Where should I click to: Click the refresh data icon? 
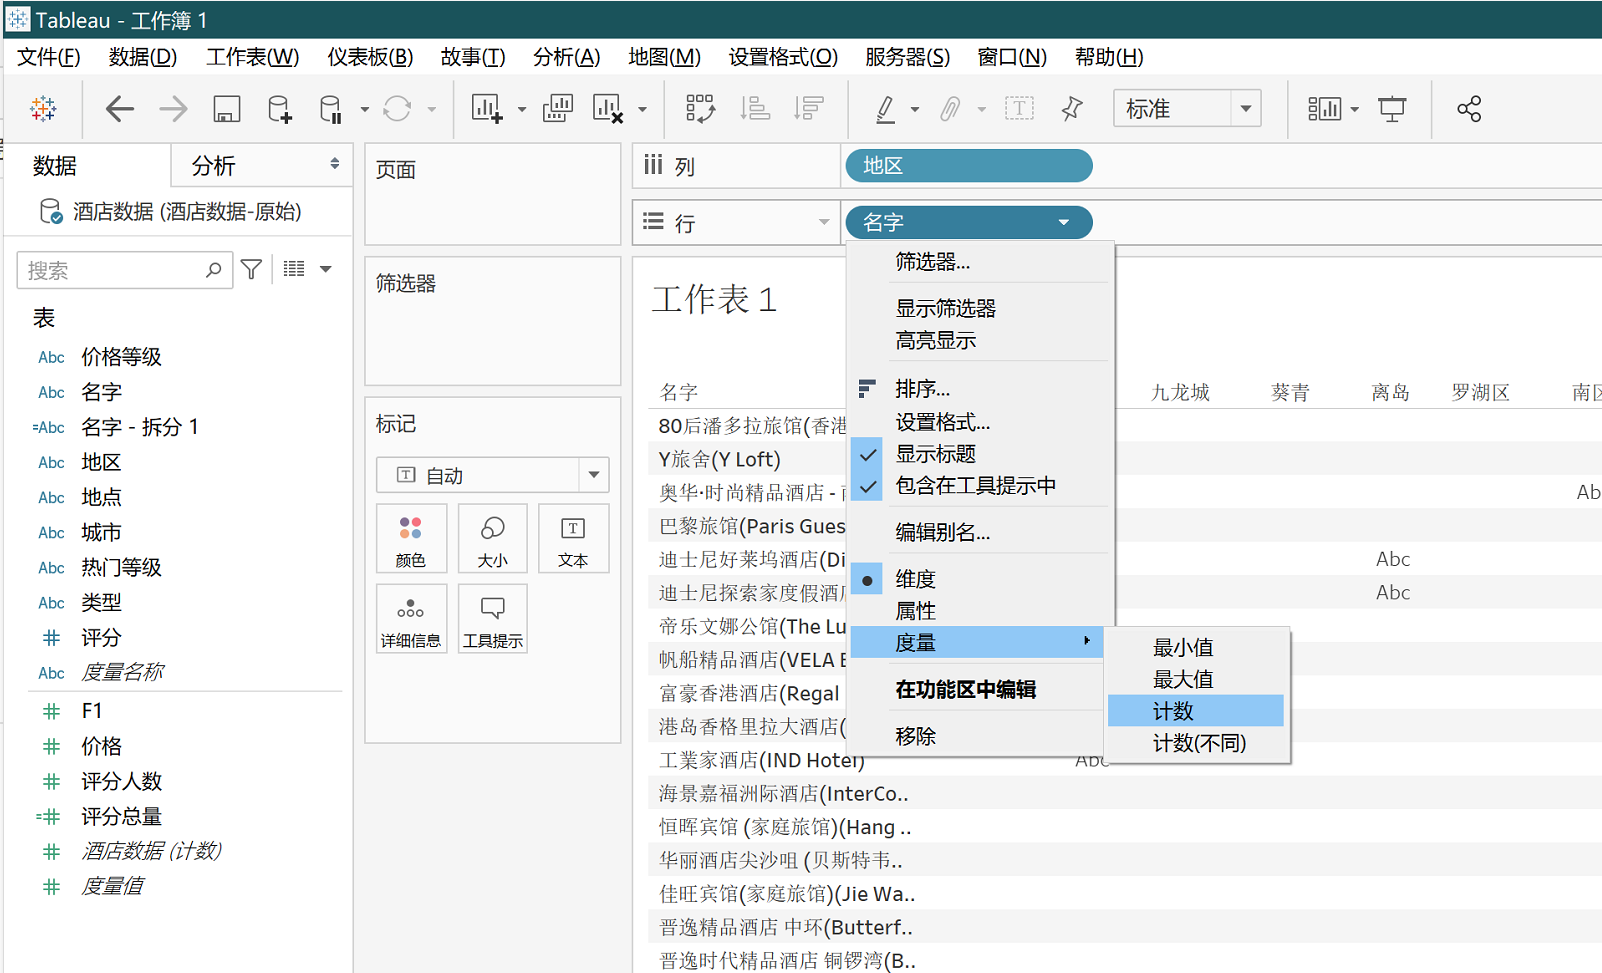point(397,108)
